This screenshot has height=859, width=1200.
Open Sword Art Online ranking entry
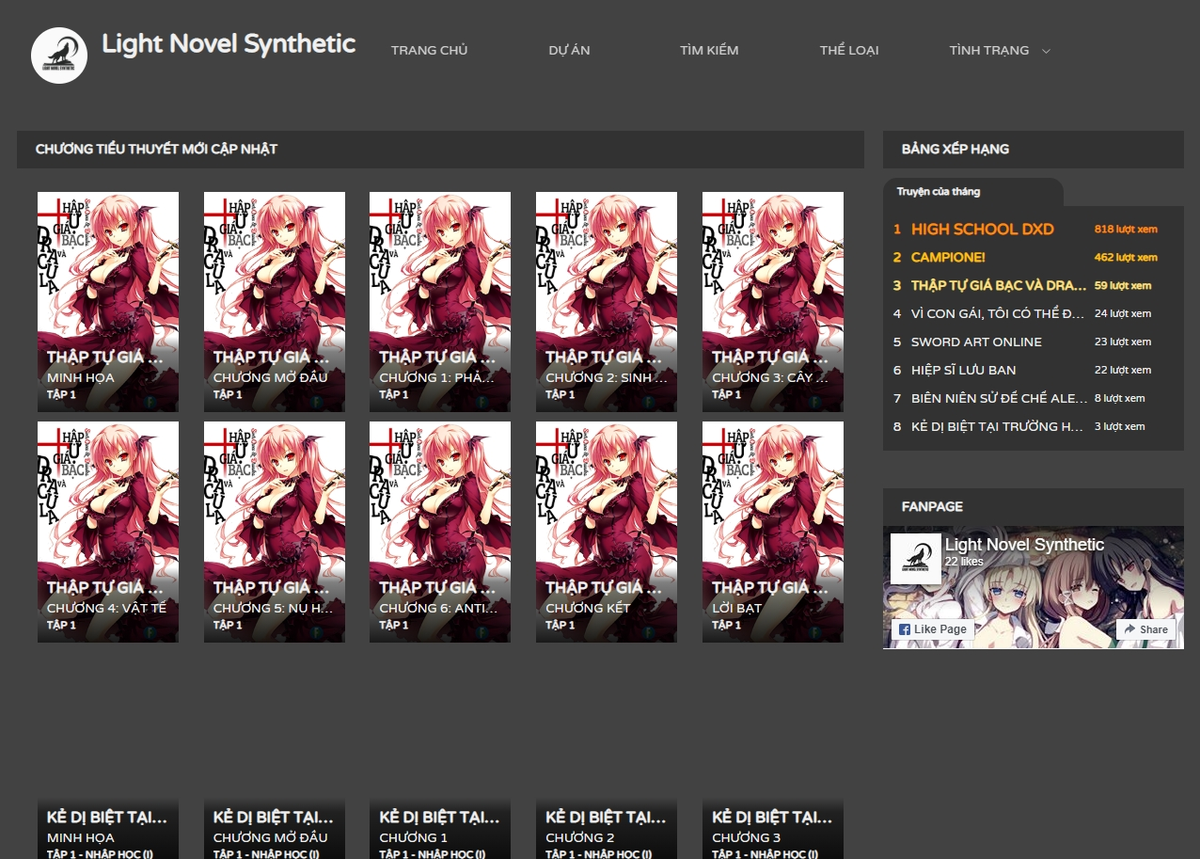point(976,342)
